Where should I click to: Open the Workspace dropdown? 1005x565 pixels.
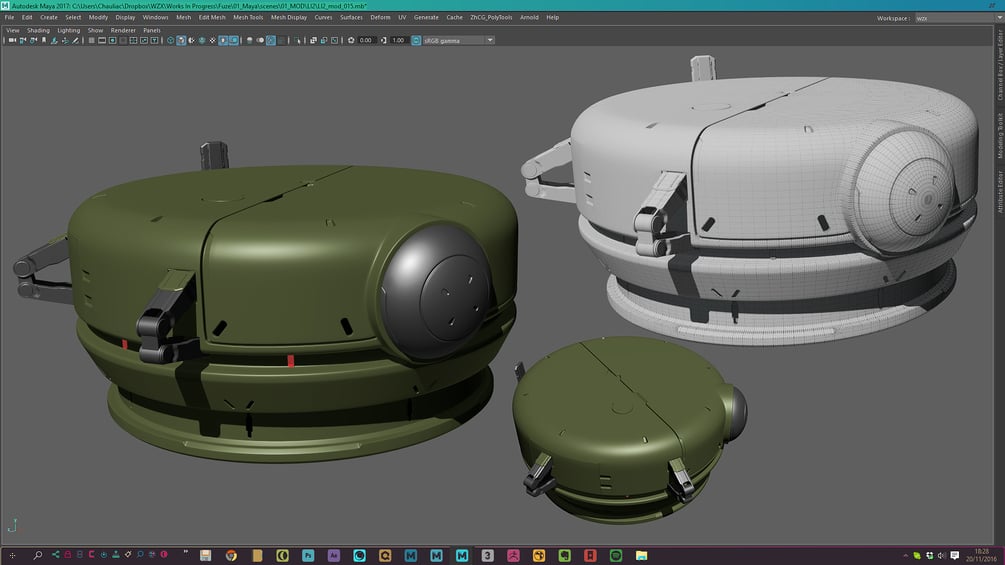coord(957,18)
